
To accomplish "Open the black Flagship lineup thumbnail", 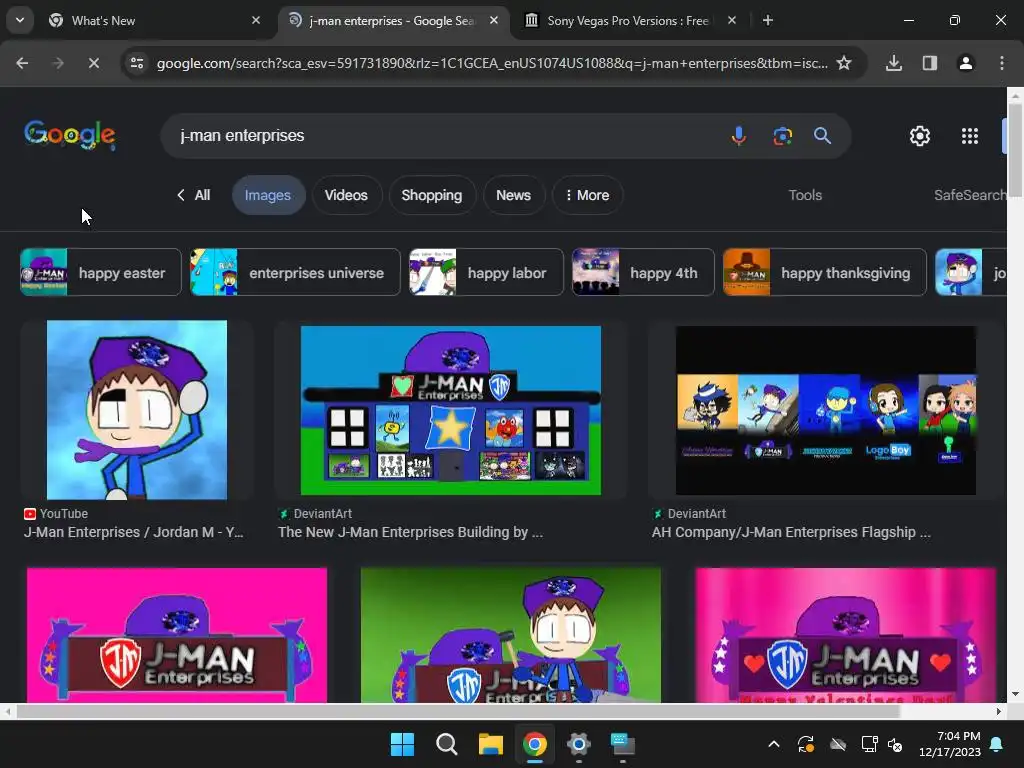I will click(x=825, y=410).
